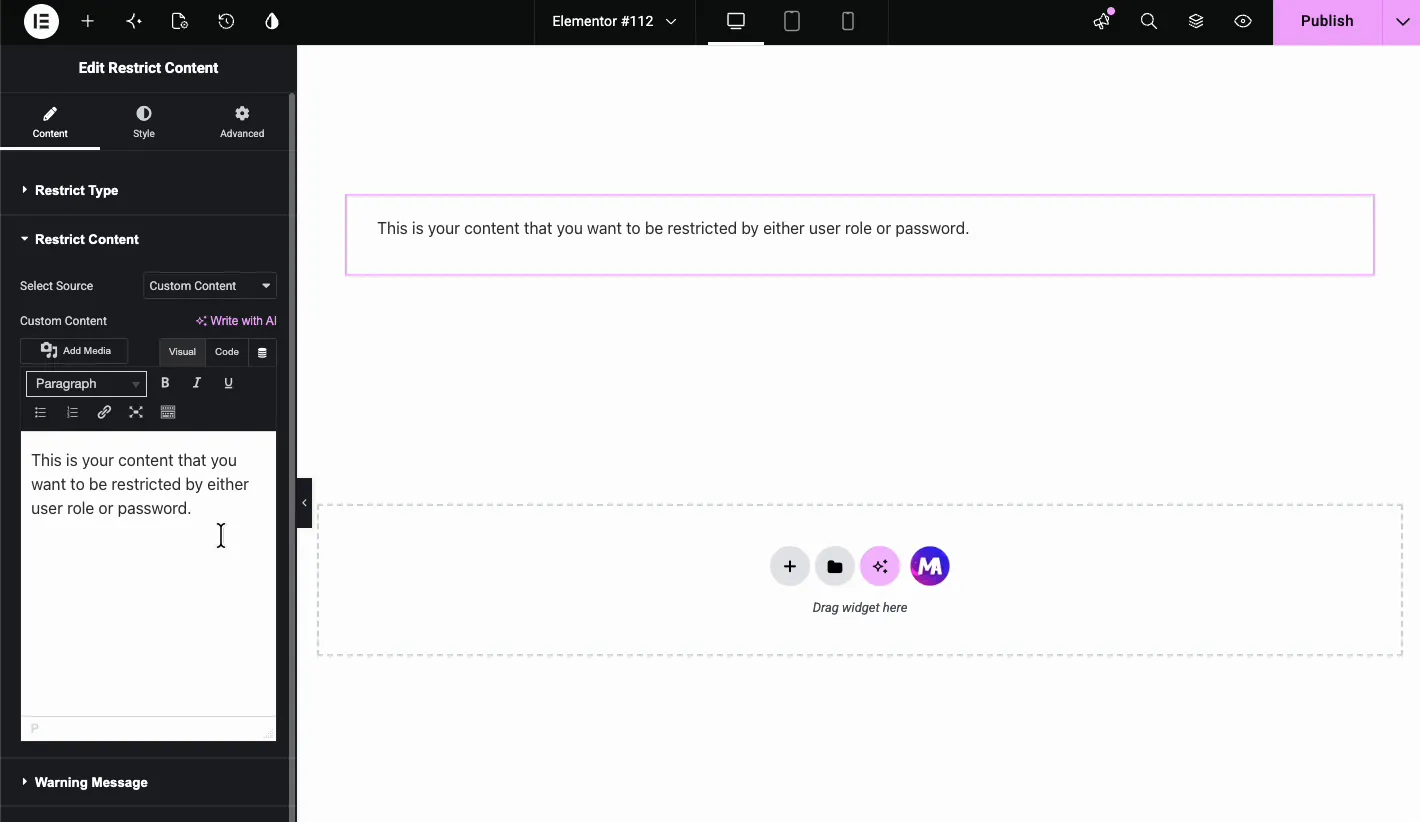Collapse the editor panel with side arrow
Screen dimensions: 1420x822
click(304, 503)
